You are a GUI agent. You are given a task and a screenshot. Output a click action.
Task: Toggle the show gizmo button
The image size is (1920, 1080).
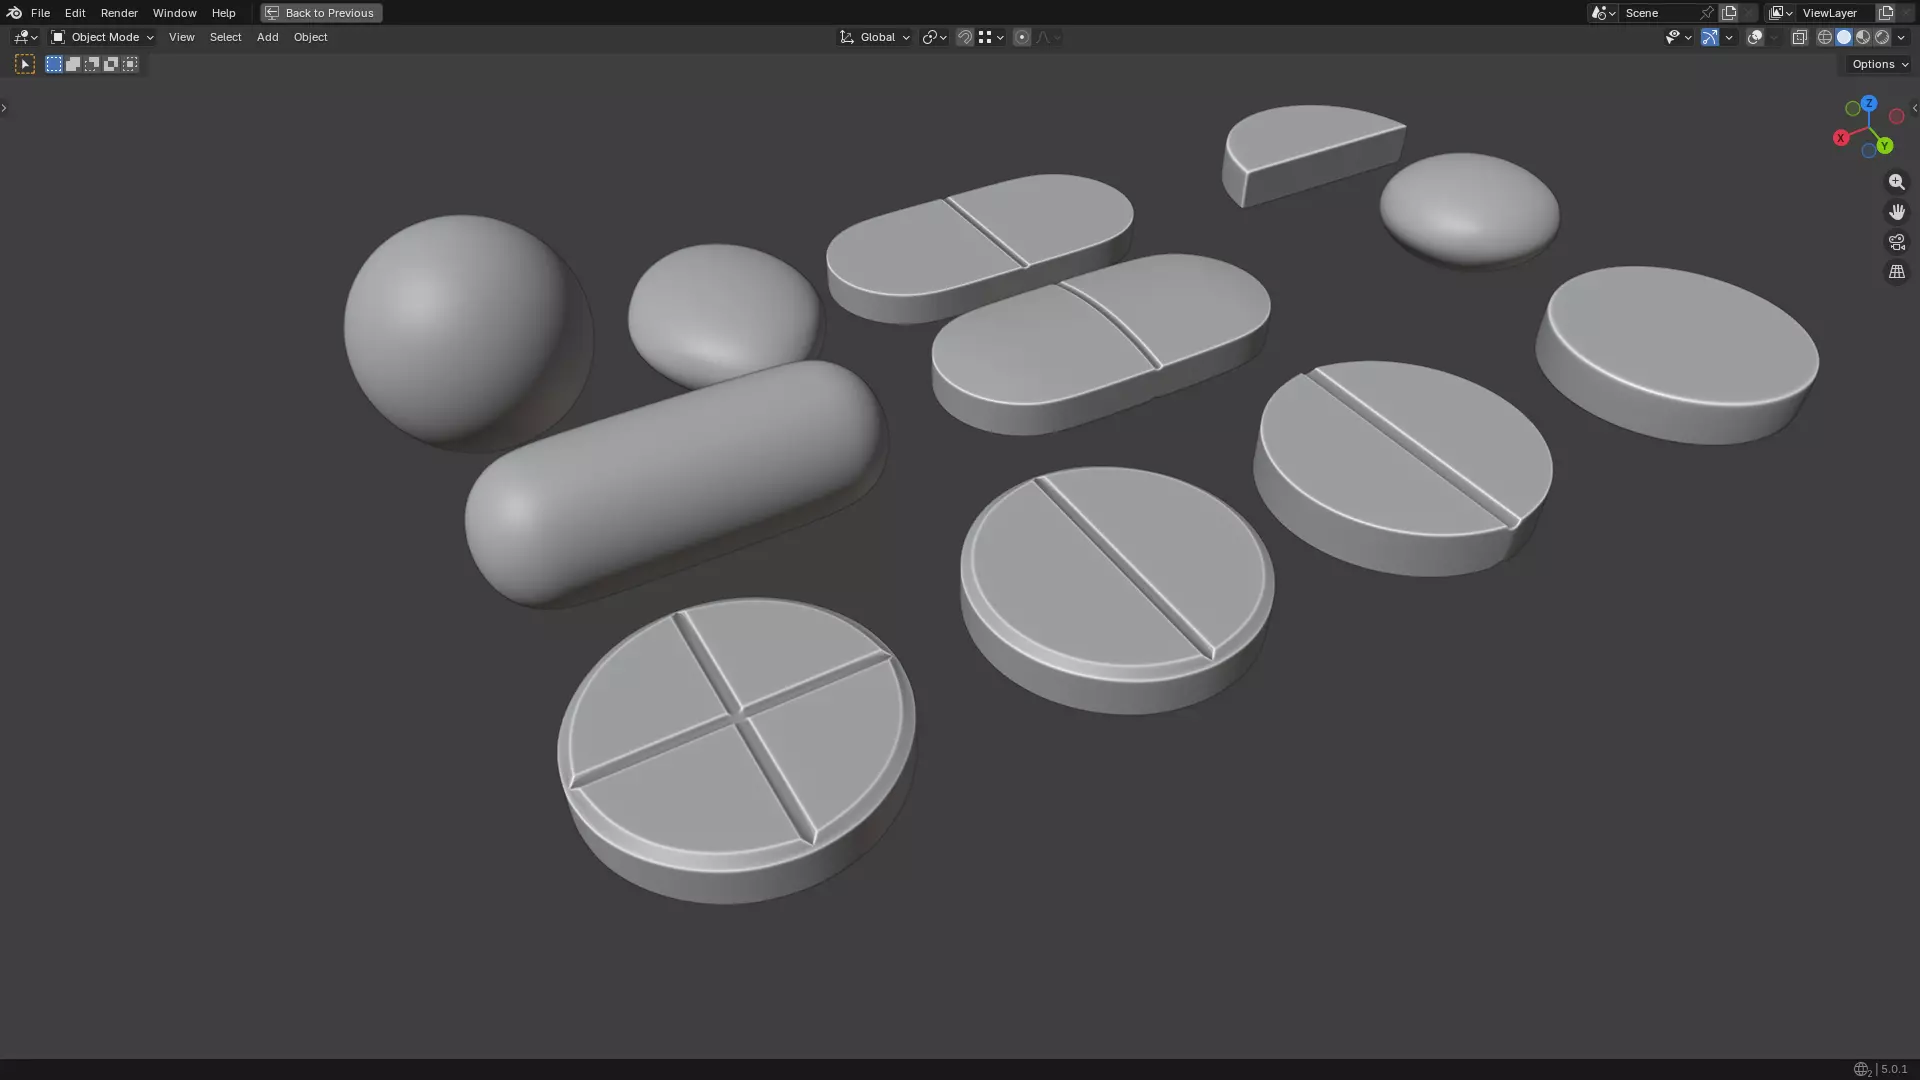pyautogui.click(x=1710, y=37)
